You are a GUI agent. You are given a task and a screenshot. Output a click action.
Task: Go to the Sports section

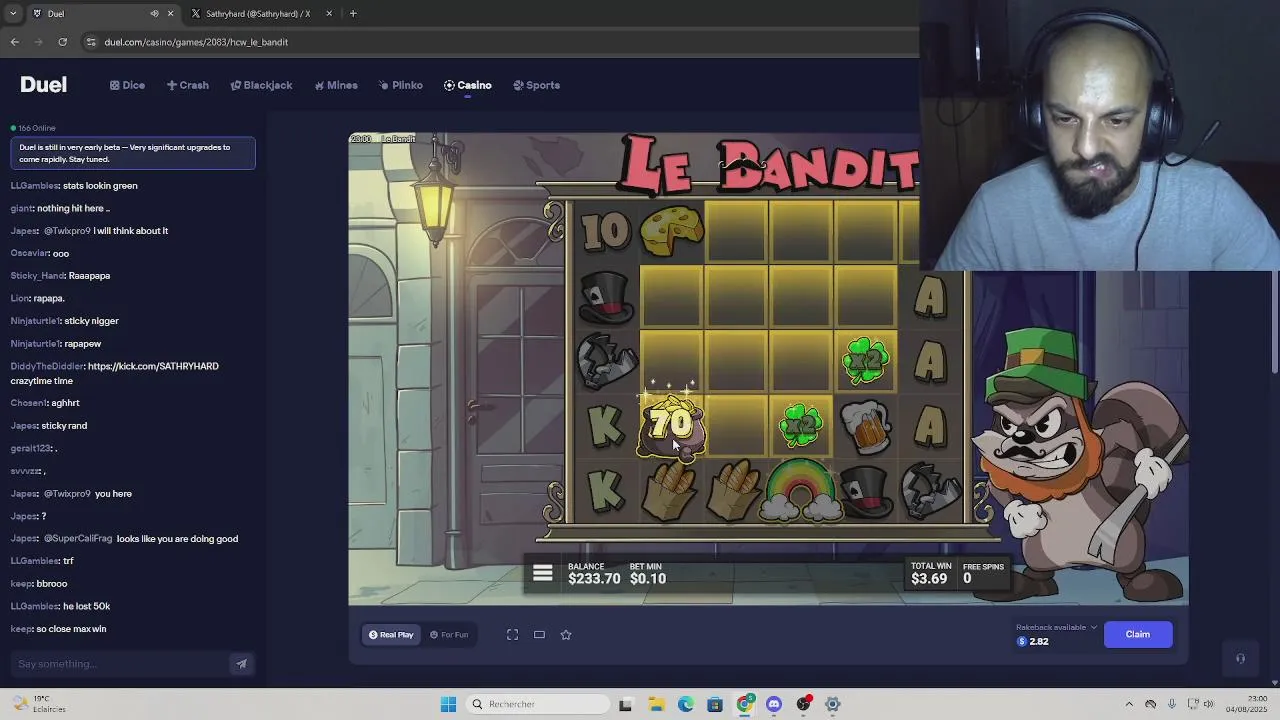[536, 85]
